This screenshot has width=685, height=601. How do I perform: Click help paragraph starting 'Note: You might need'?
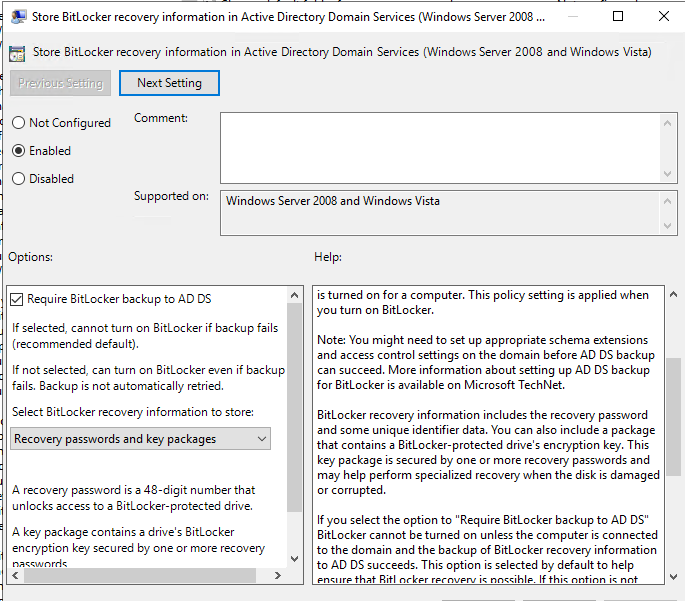coord(486,363)
